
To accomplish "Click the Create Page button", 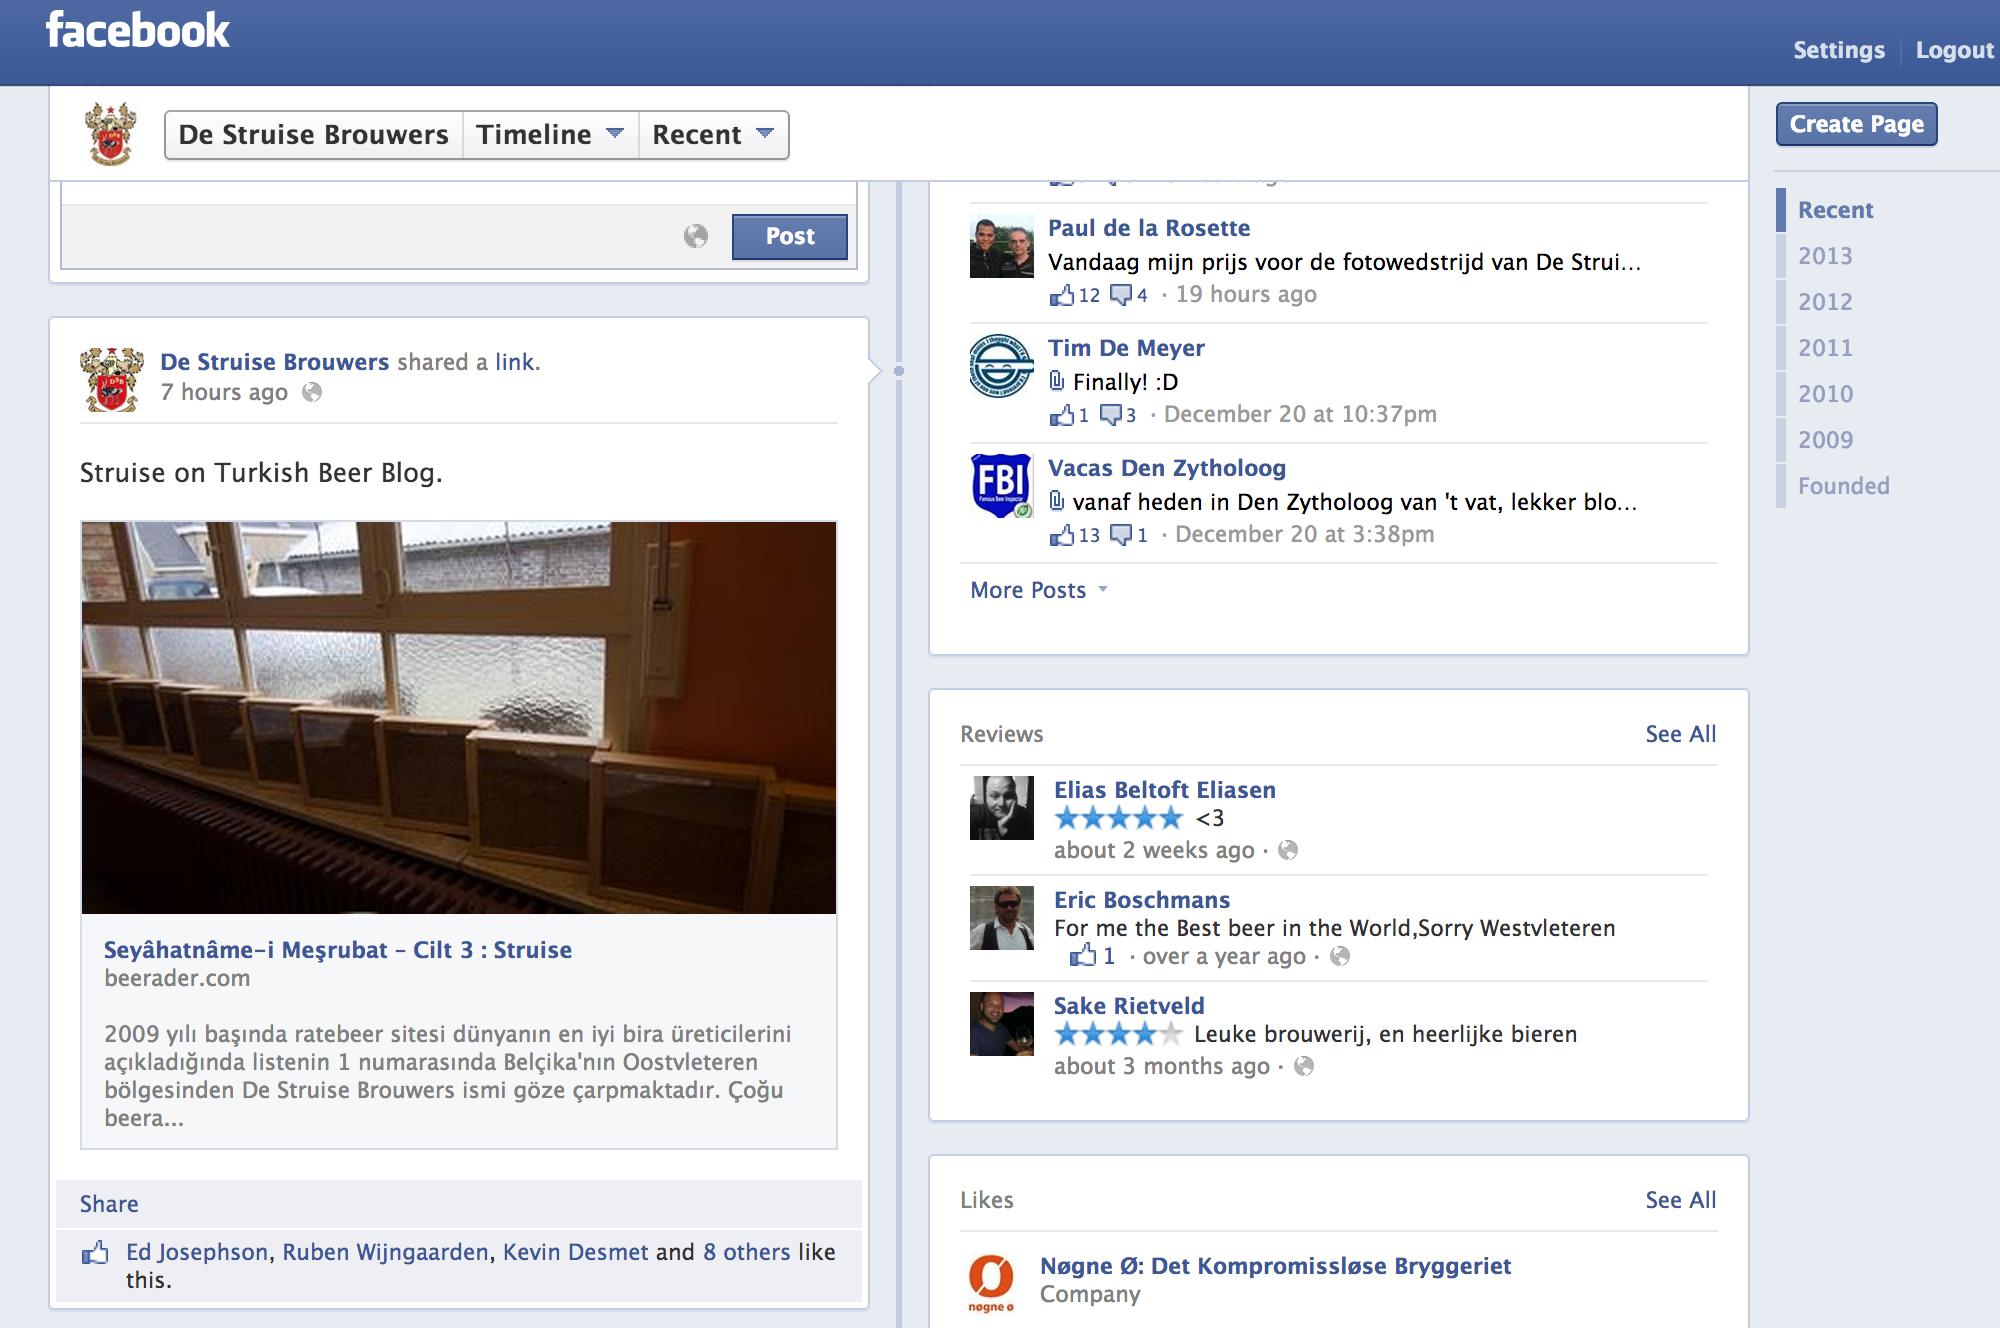I will coord(1856,124).
